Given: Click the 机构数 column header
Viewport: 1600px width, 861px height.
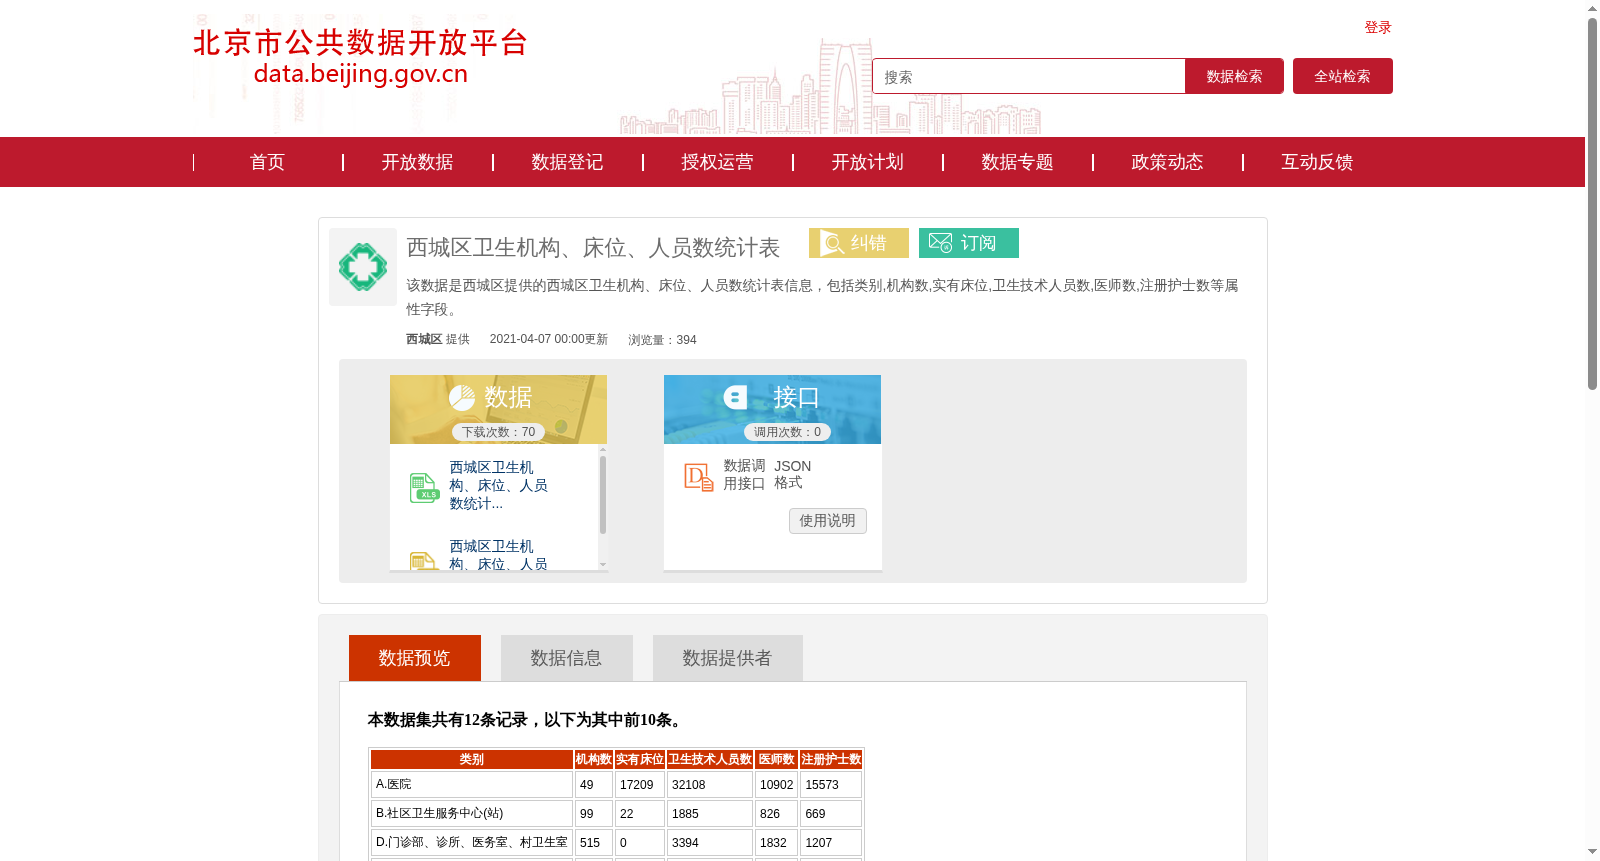Looking at the screenshot, I should pyautogui.click(x=594, y=760).
